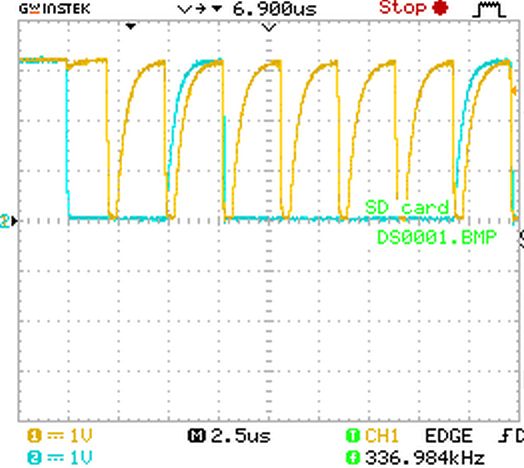Click the 336.984kHz frequency readout
Screen dimensions: 524x468
(x=425, y=457)
